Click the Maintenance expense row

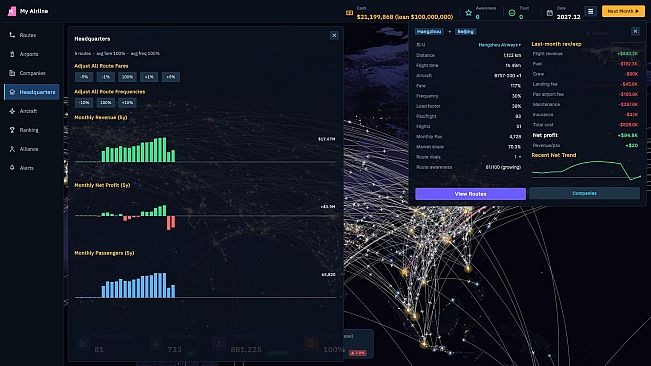click(x=585, y=105)
